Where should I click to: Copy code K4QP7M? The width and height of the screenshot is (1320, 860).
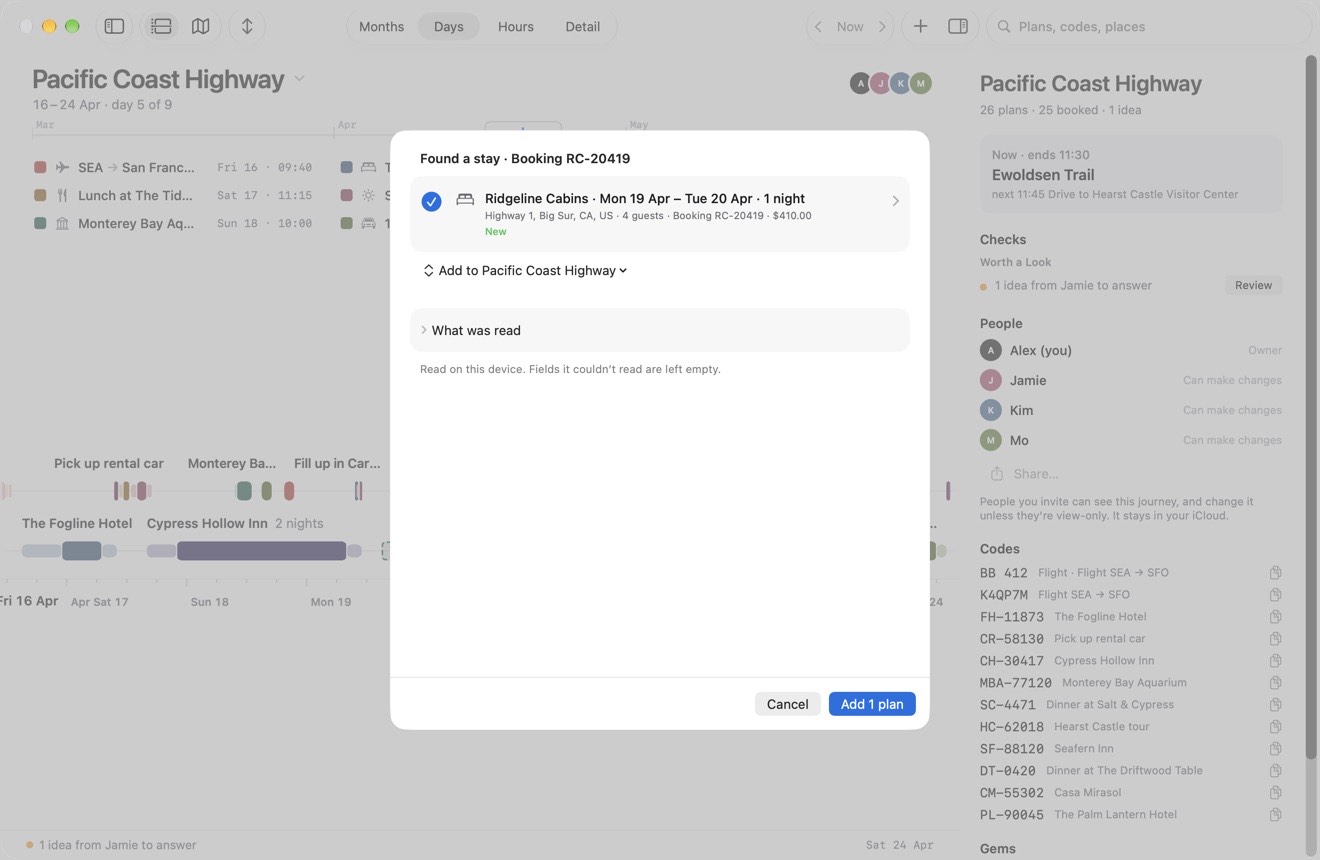(1276, 595)
